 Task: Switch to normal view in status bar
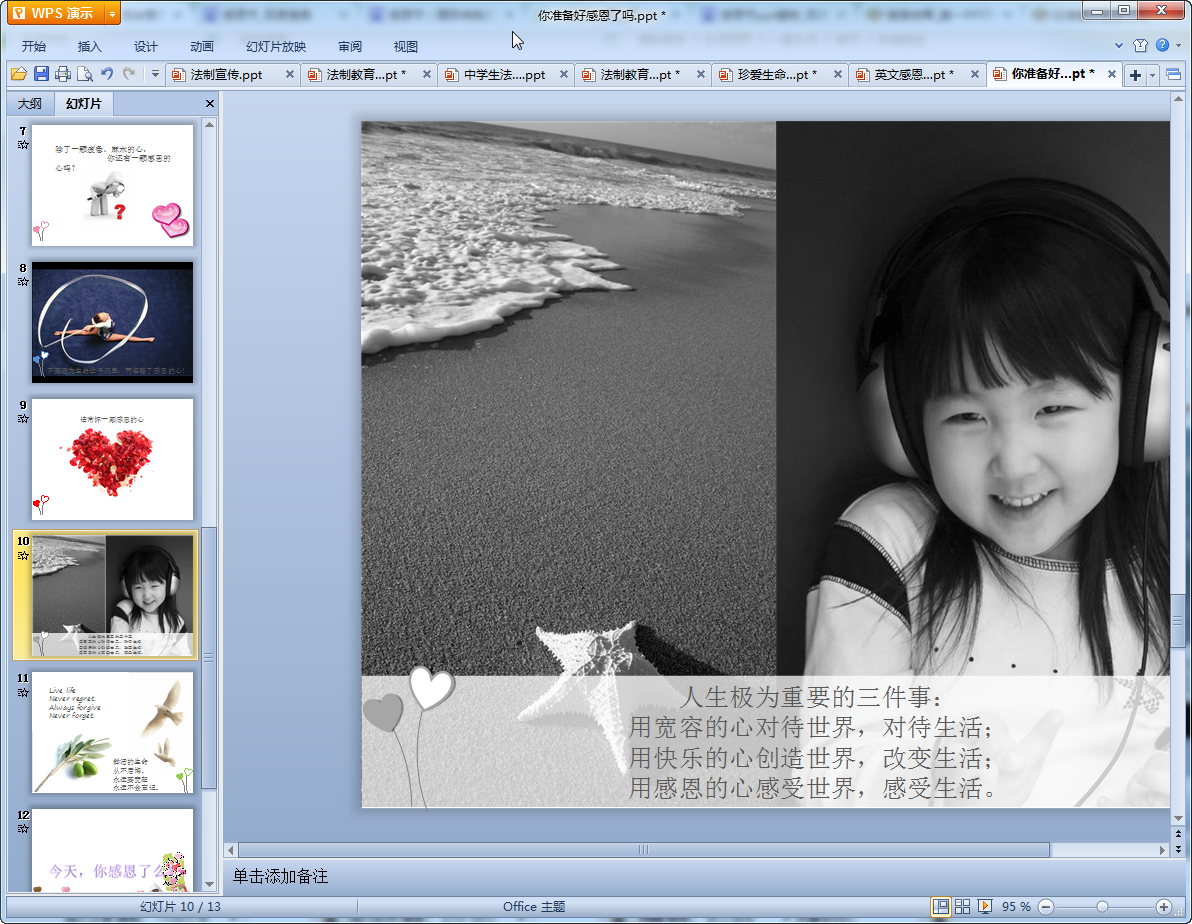(x=940, y=906)
